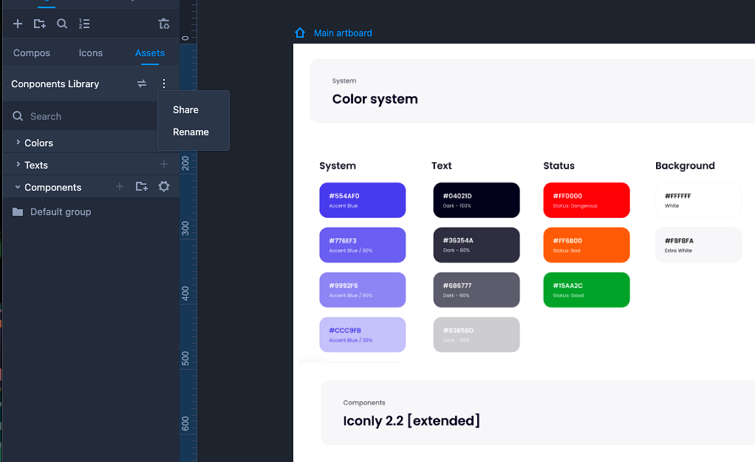This screenshot has width=755, height=462.
Task: Click the plus add icon in top toolbar
Action: pos(18,24)
